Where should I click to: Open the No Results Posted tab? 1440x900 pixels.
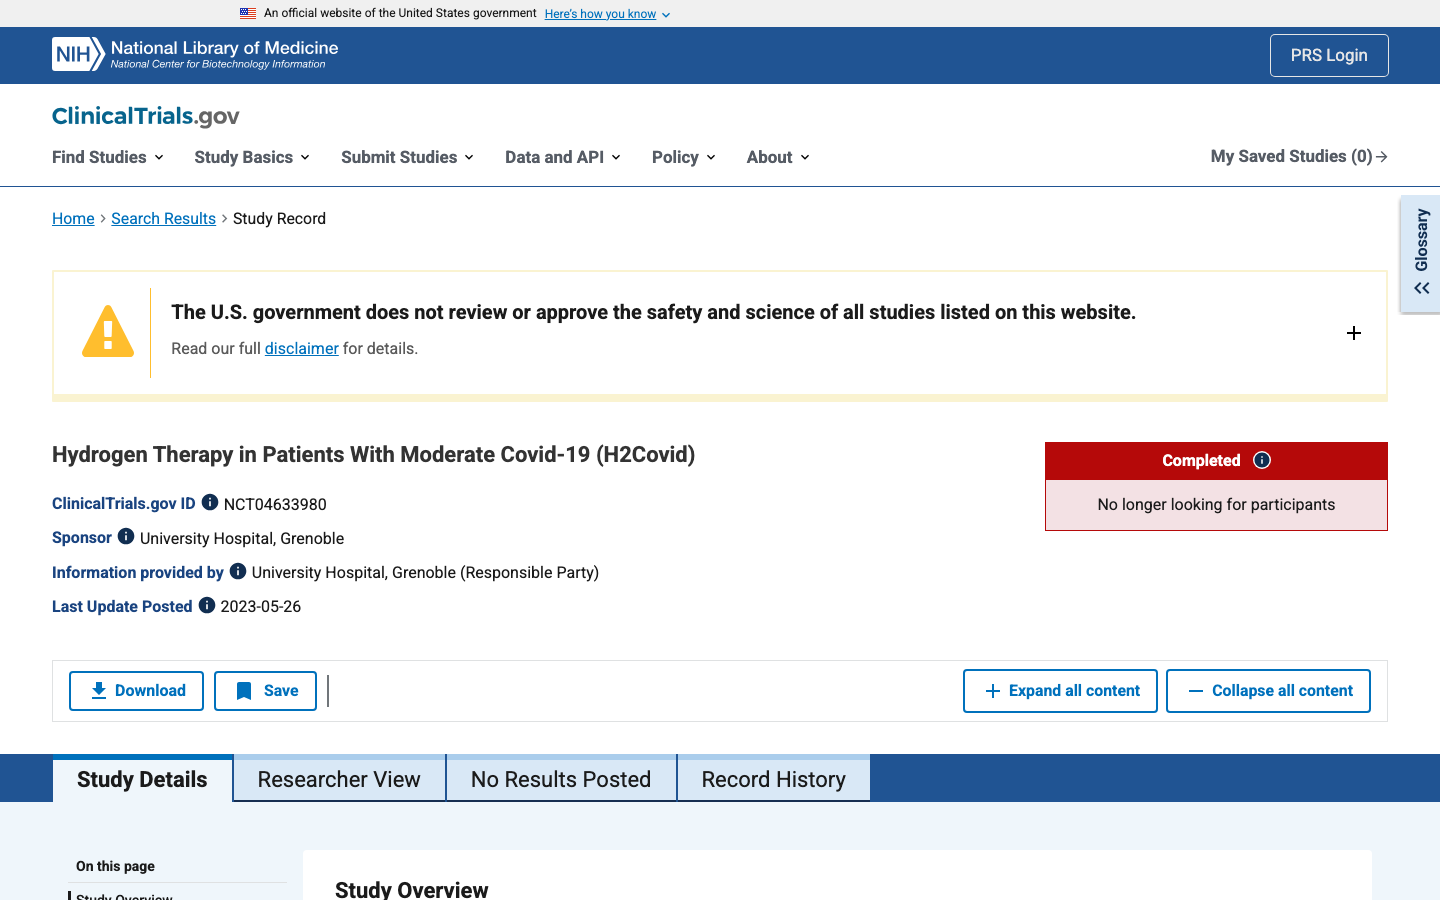click(x=561, y=779)
